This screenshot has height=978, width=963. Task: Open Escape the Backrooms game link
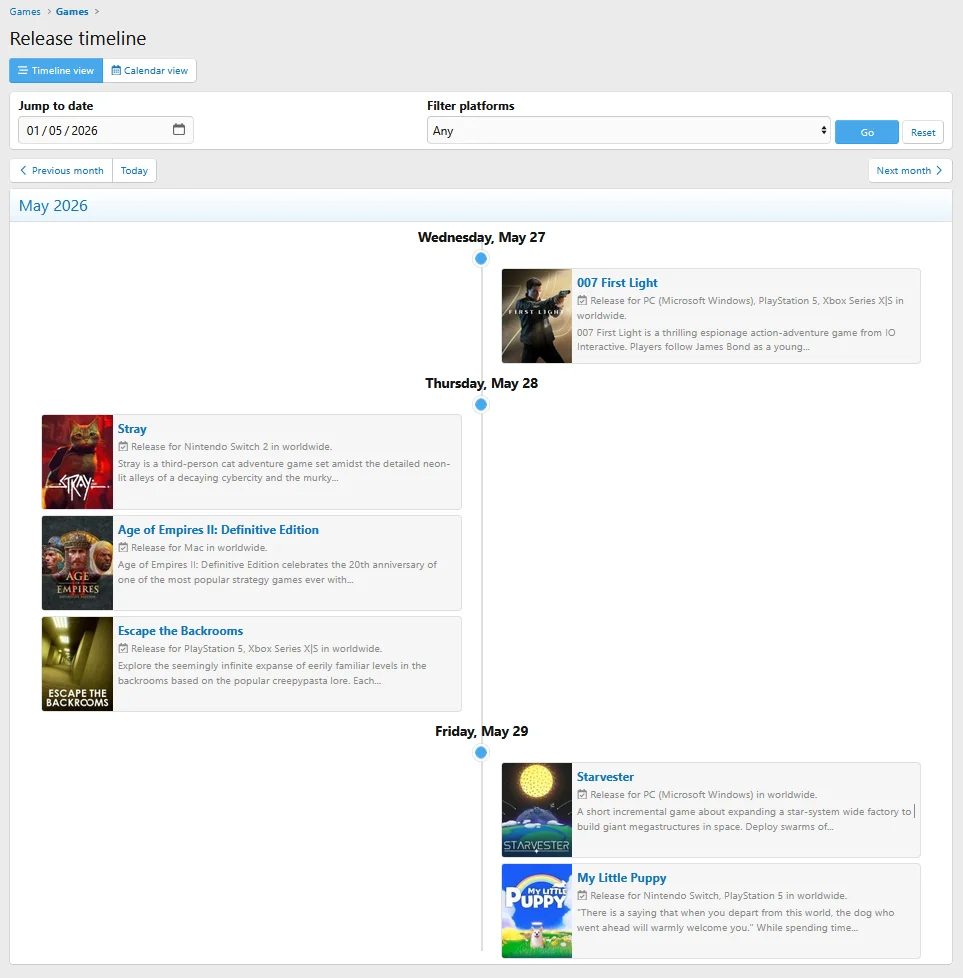[x=180, y=631]
